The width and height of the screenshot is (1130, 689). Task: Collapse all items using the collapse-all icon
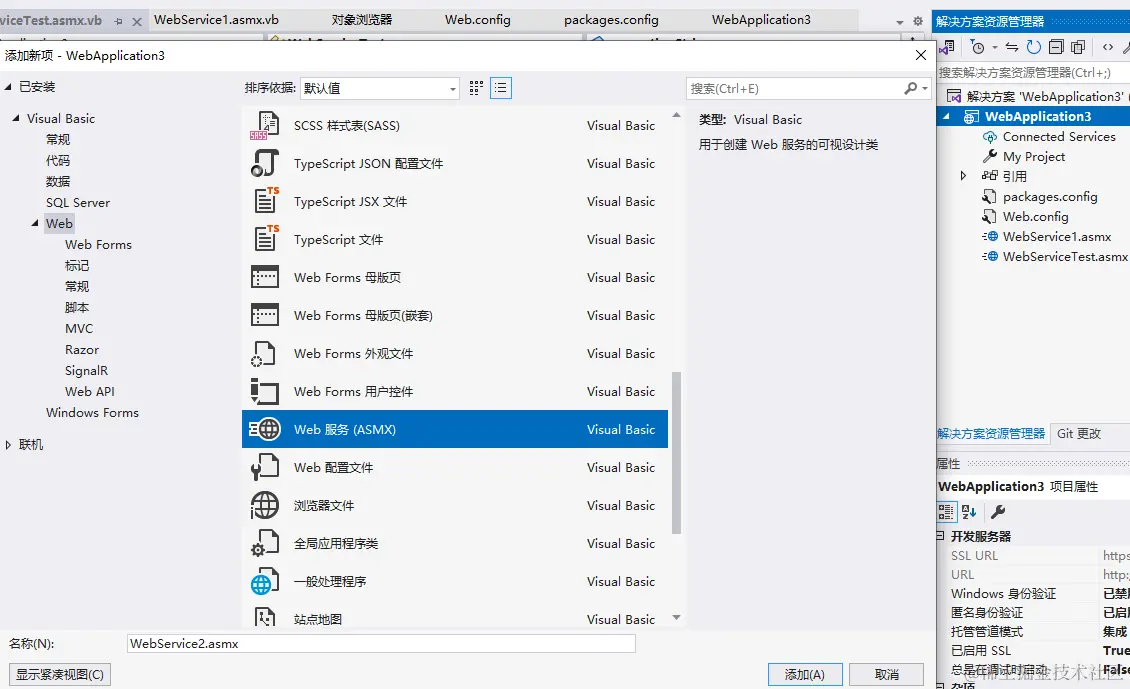1057,47
